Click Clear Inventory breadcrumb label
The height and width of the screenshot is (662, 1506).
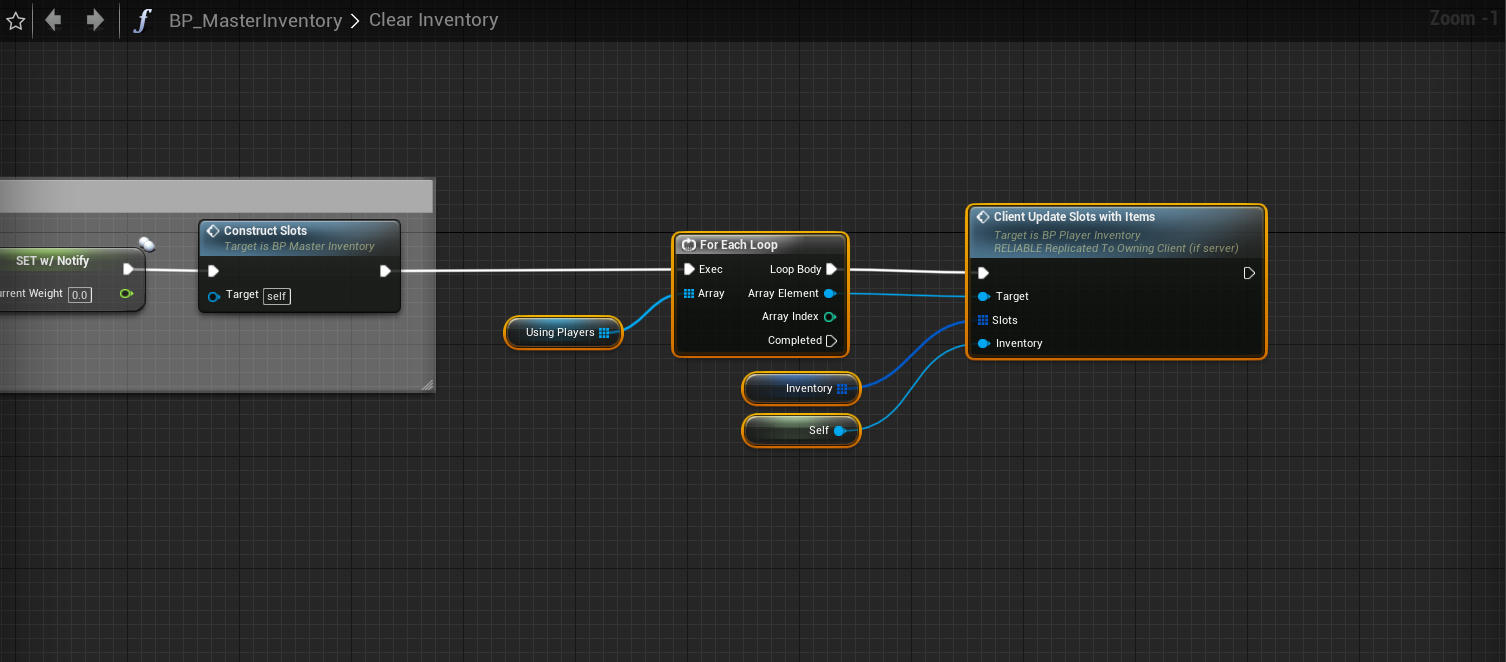[x=433, y=20]
